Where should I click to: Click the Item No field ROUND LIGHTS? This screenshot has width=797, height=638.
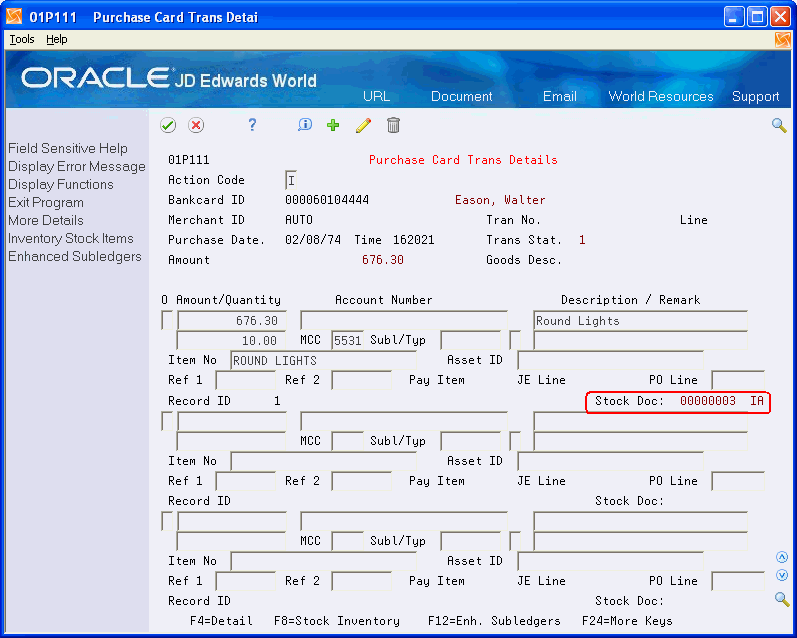pos(324,360)
